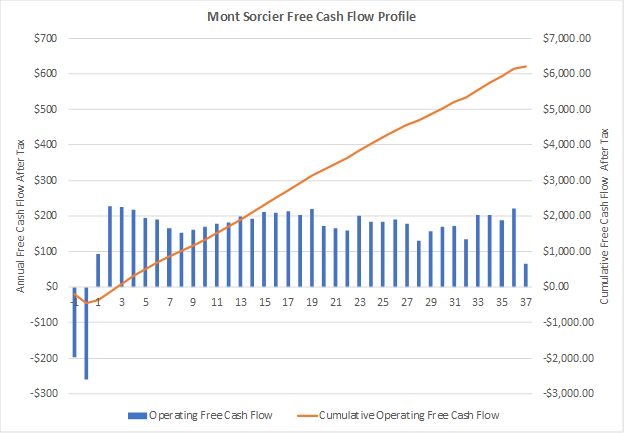The image size is (624, 433).
Task: Select the tallest negative bar below -$200
Action: point(86,333)
